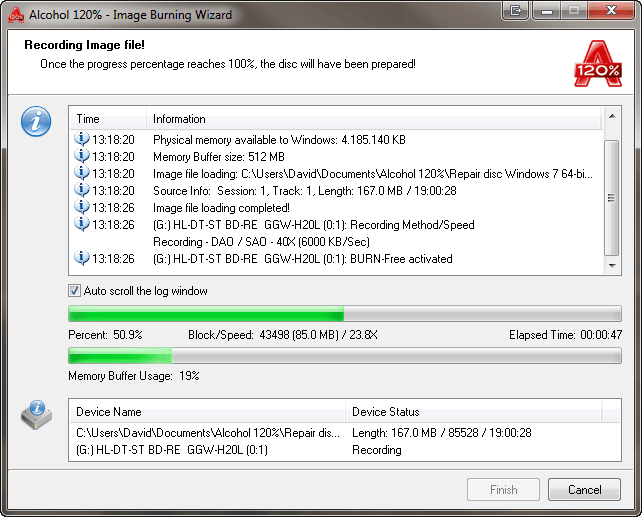Click the large blue information icon beside log

(36, 121)
